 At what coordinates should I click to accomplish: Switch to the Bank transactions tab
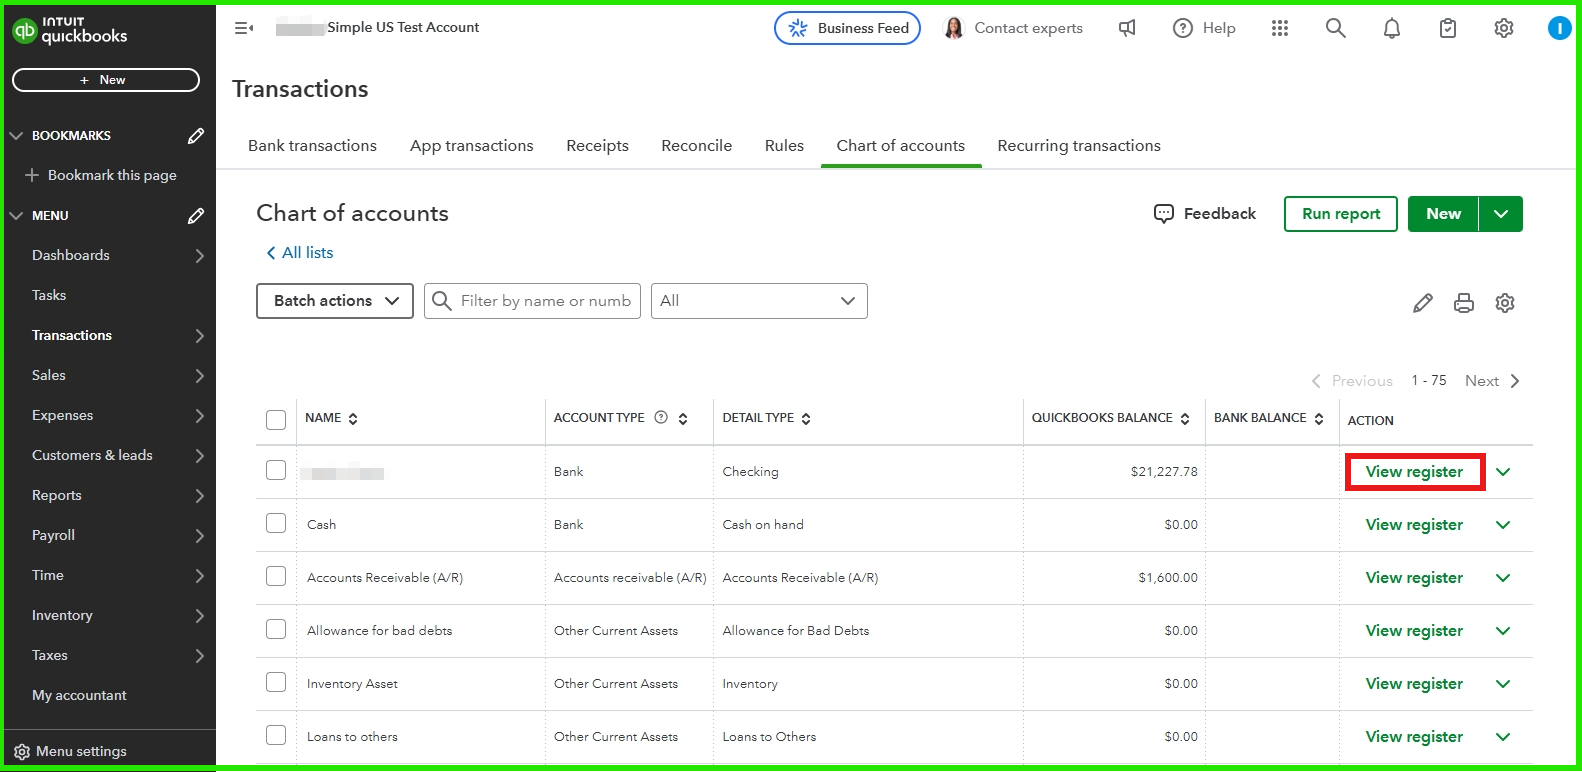pos(312,146)
